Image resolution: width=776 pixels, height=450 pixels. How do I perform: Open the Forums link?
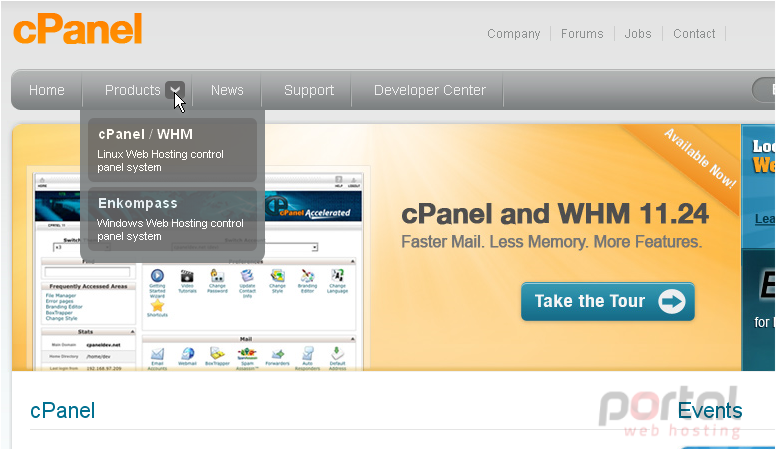(582, 34)
